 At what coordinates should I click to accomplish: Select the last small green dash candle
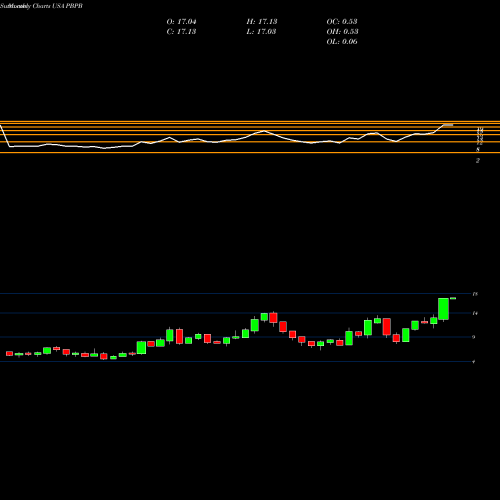pyautogui.click(x=453, y=298)
